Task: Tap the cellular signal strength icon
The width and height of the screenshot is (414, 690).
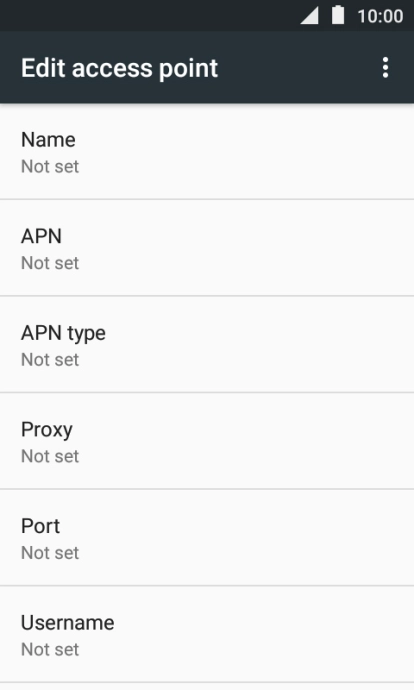Action: click(310, 16)
